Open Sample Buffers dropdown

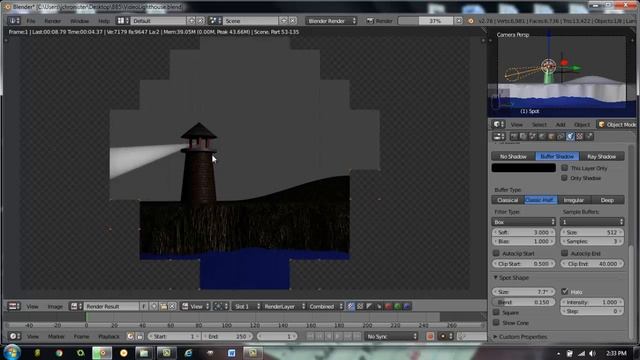point(592,222)
